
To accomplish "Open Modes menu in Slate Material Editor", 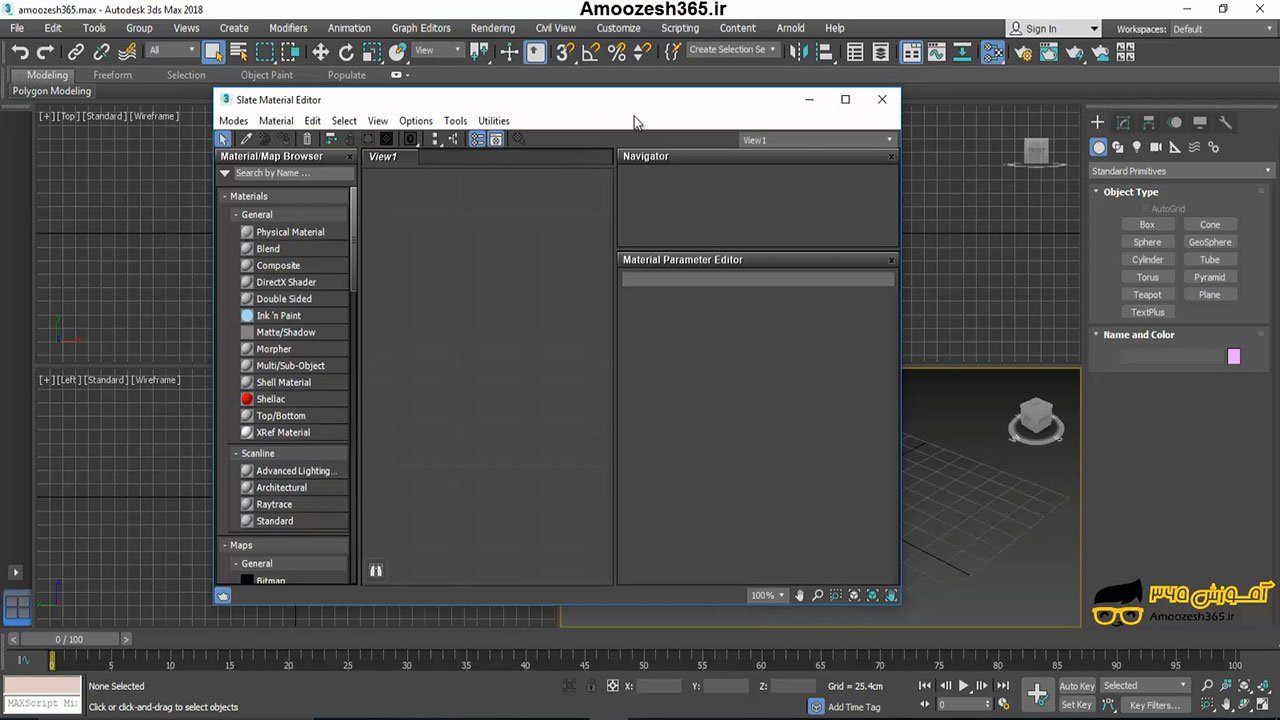I will [233, 121].
